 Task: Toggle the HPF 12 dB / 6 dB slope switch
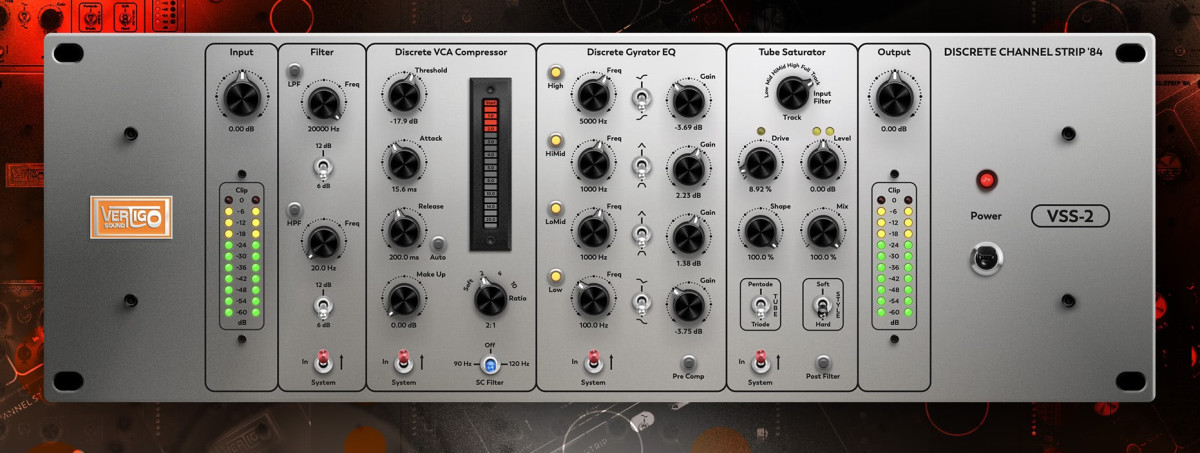322,306
